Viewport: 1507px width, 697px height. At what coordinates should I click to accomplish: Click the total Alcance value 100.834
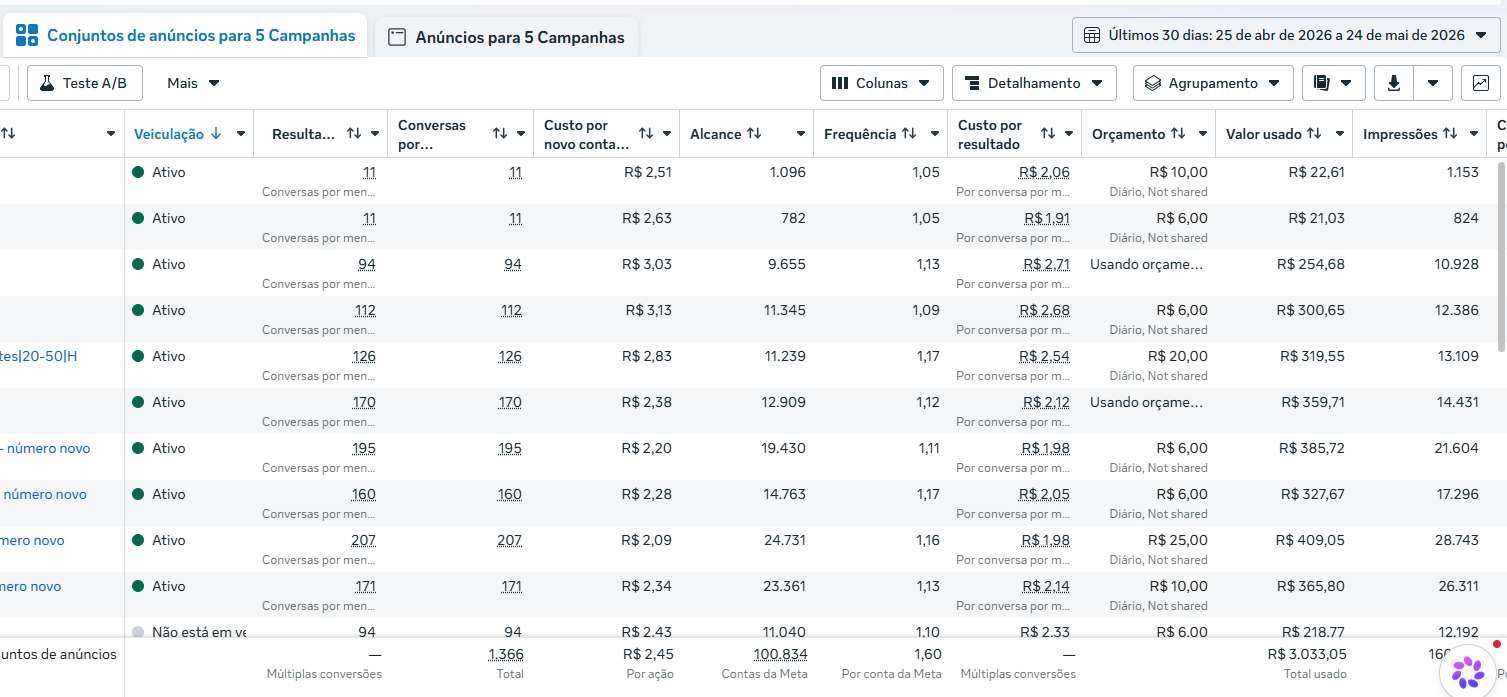[781, 654]
